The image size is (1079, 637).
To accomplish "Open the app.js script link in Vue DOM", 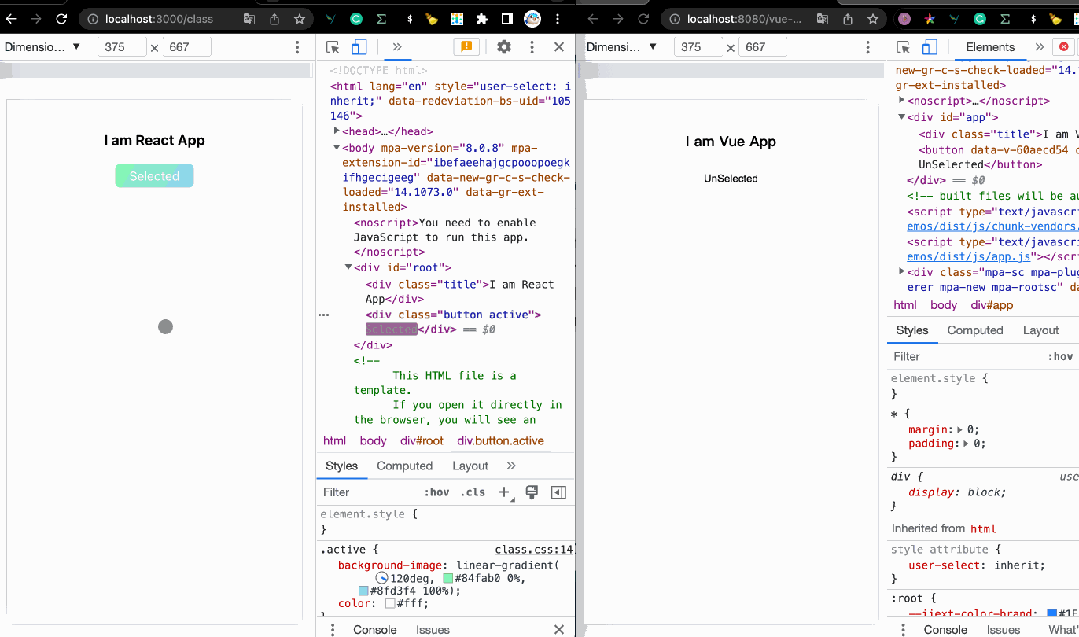I will [969, 257].
